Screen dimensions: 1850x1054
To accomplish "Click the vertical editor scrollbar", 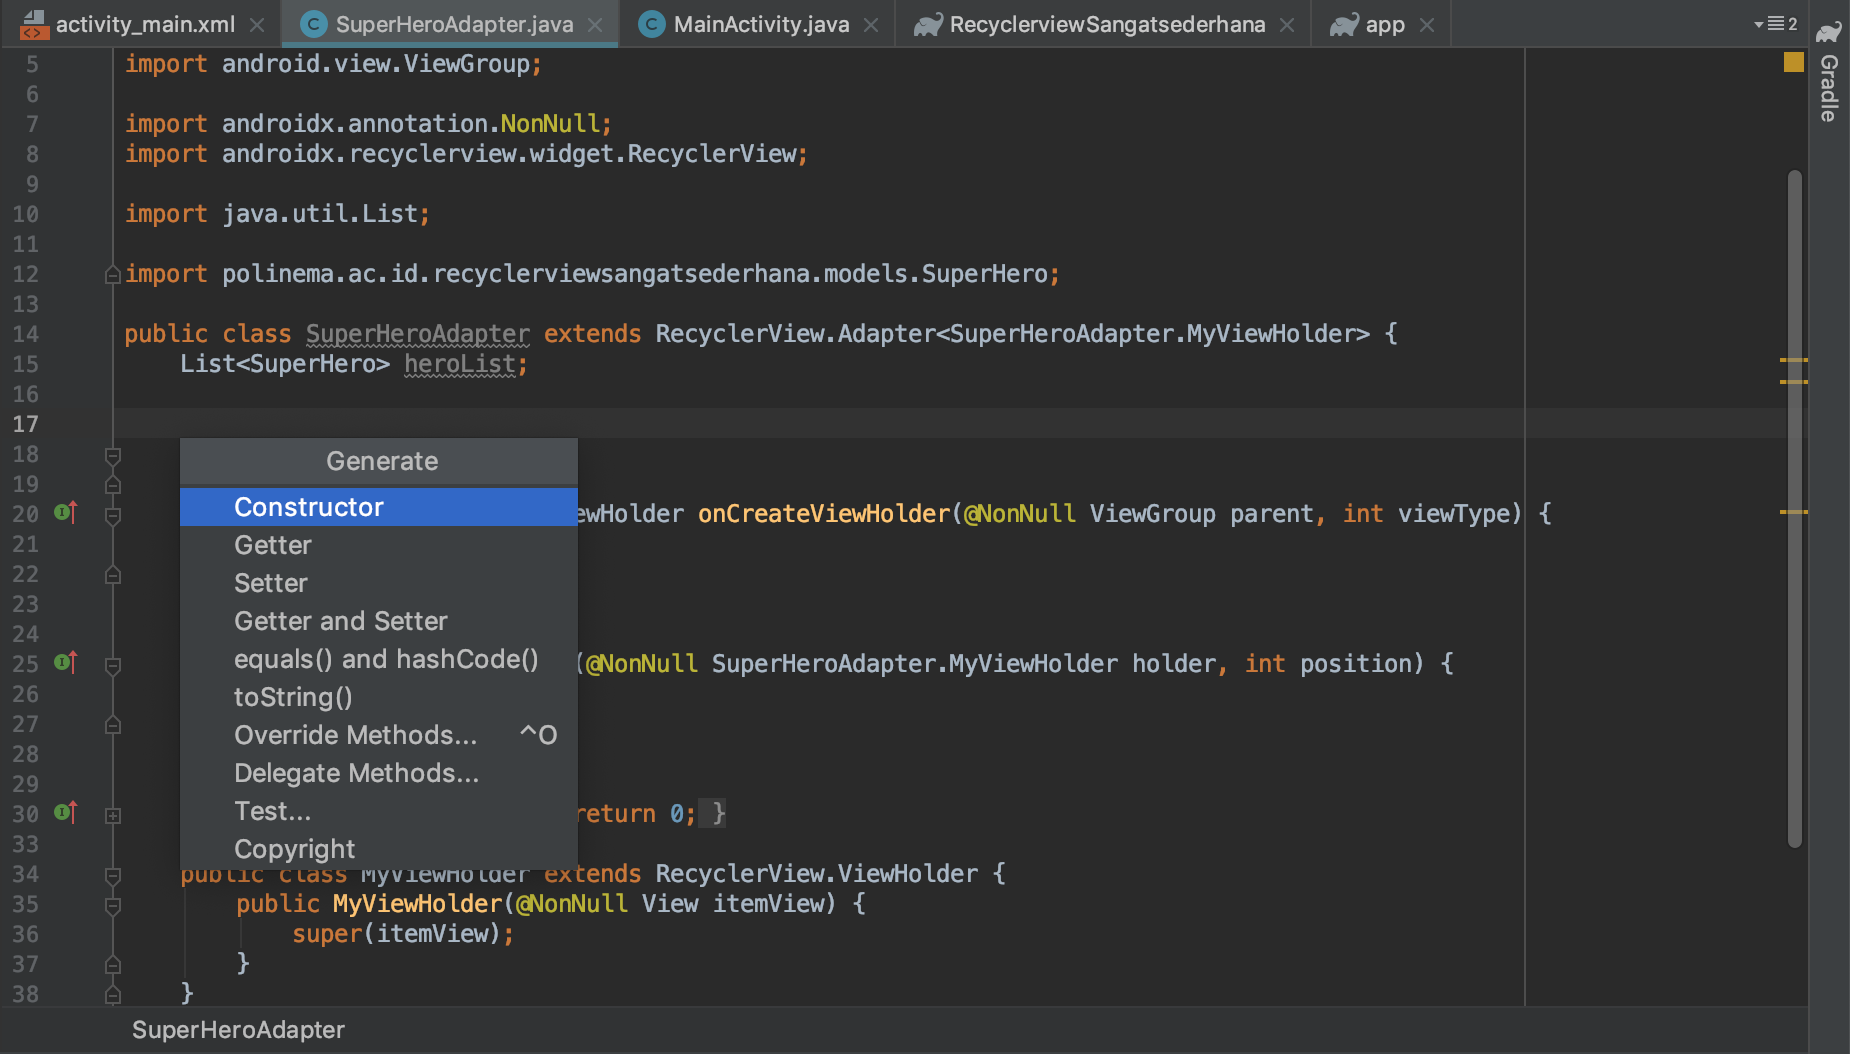I will pos(1795,508).
